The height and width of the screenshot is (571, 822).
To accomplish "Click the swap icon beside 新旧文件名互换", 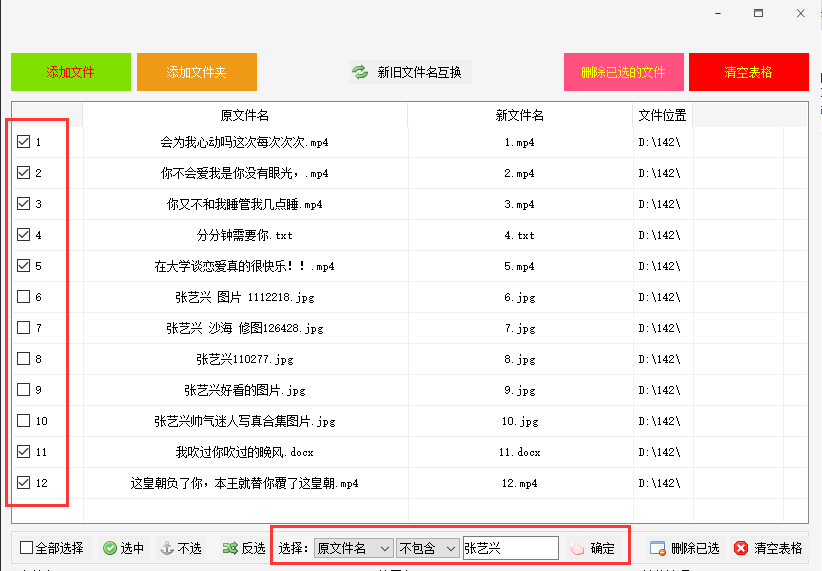I will (360, 72).
